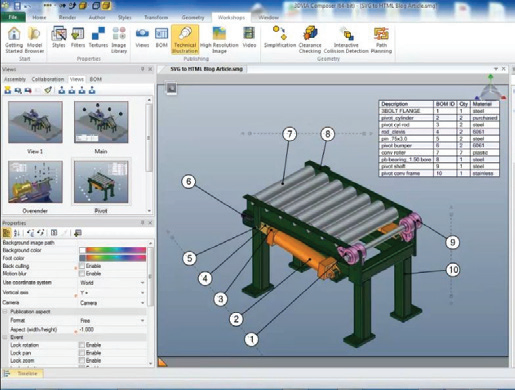Viewport: 515px width, 390px height.
Task: Click callout balloon number 10
Action: click(x=453, y=269)
